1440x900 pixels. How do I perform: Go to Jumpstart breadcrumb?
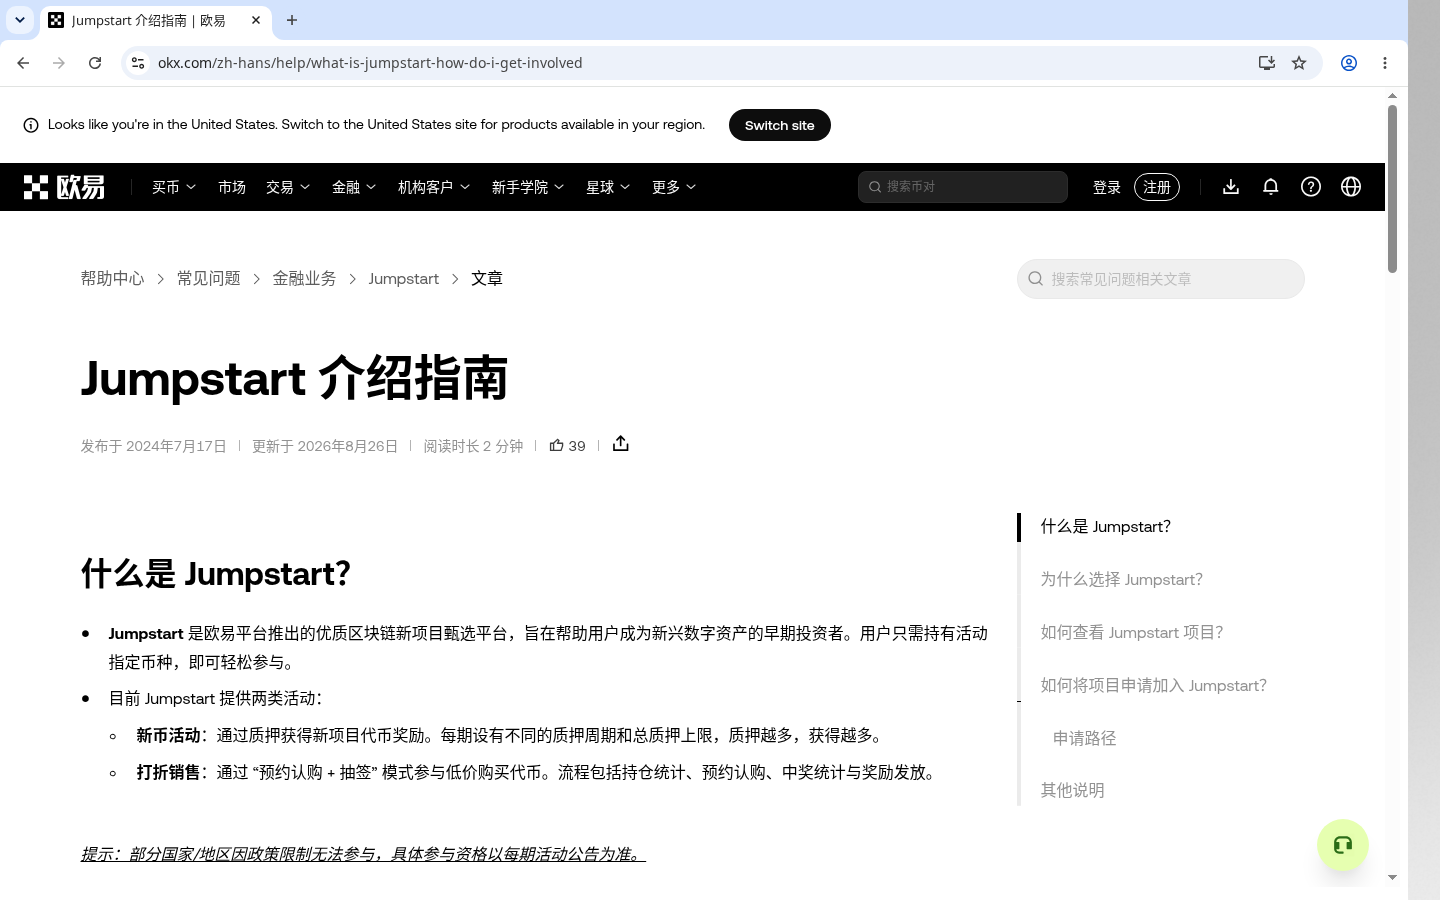click(x=404, y=279)
